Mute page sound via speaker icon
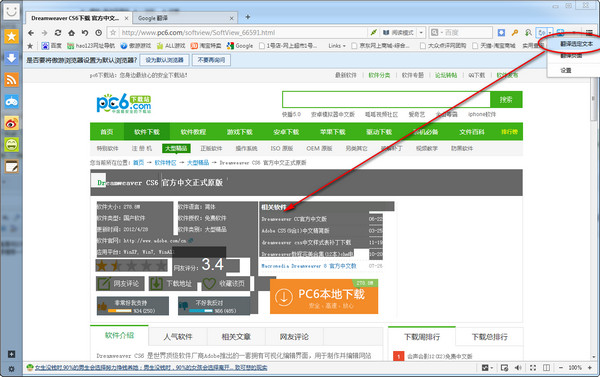 point(518,368)
